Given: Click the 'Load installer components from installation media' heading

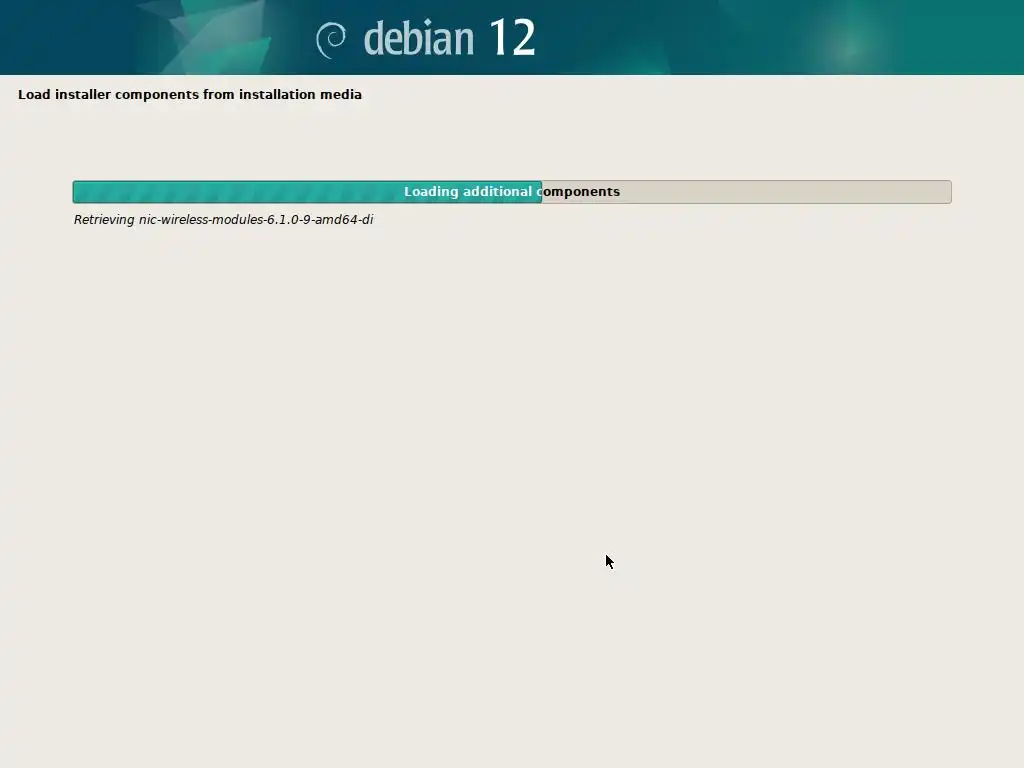Looking at the screenshot, I should pos(189,95).
